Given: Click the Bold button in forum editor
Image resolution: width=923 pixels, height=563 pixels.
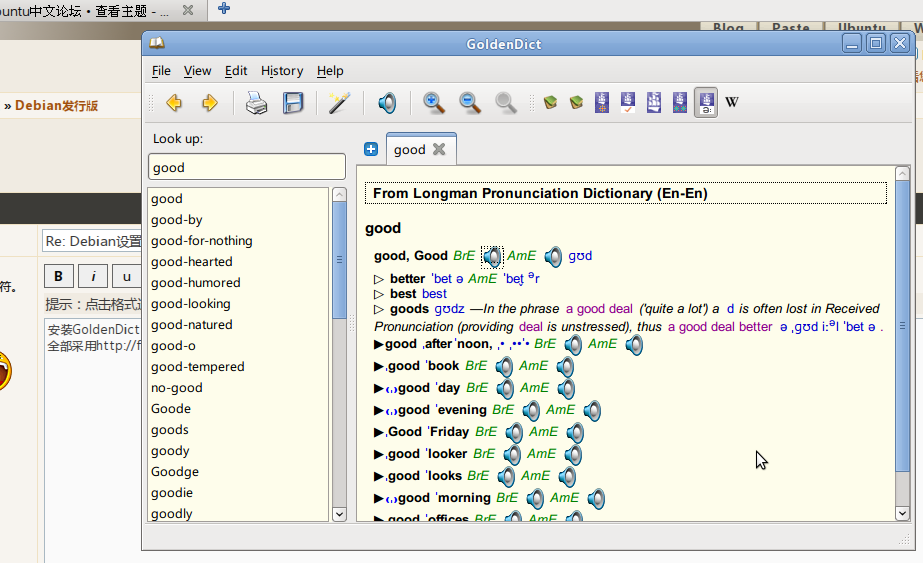Looking at the screenshot, I should pos(58,276).
